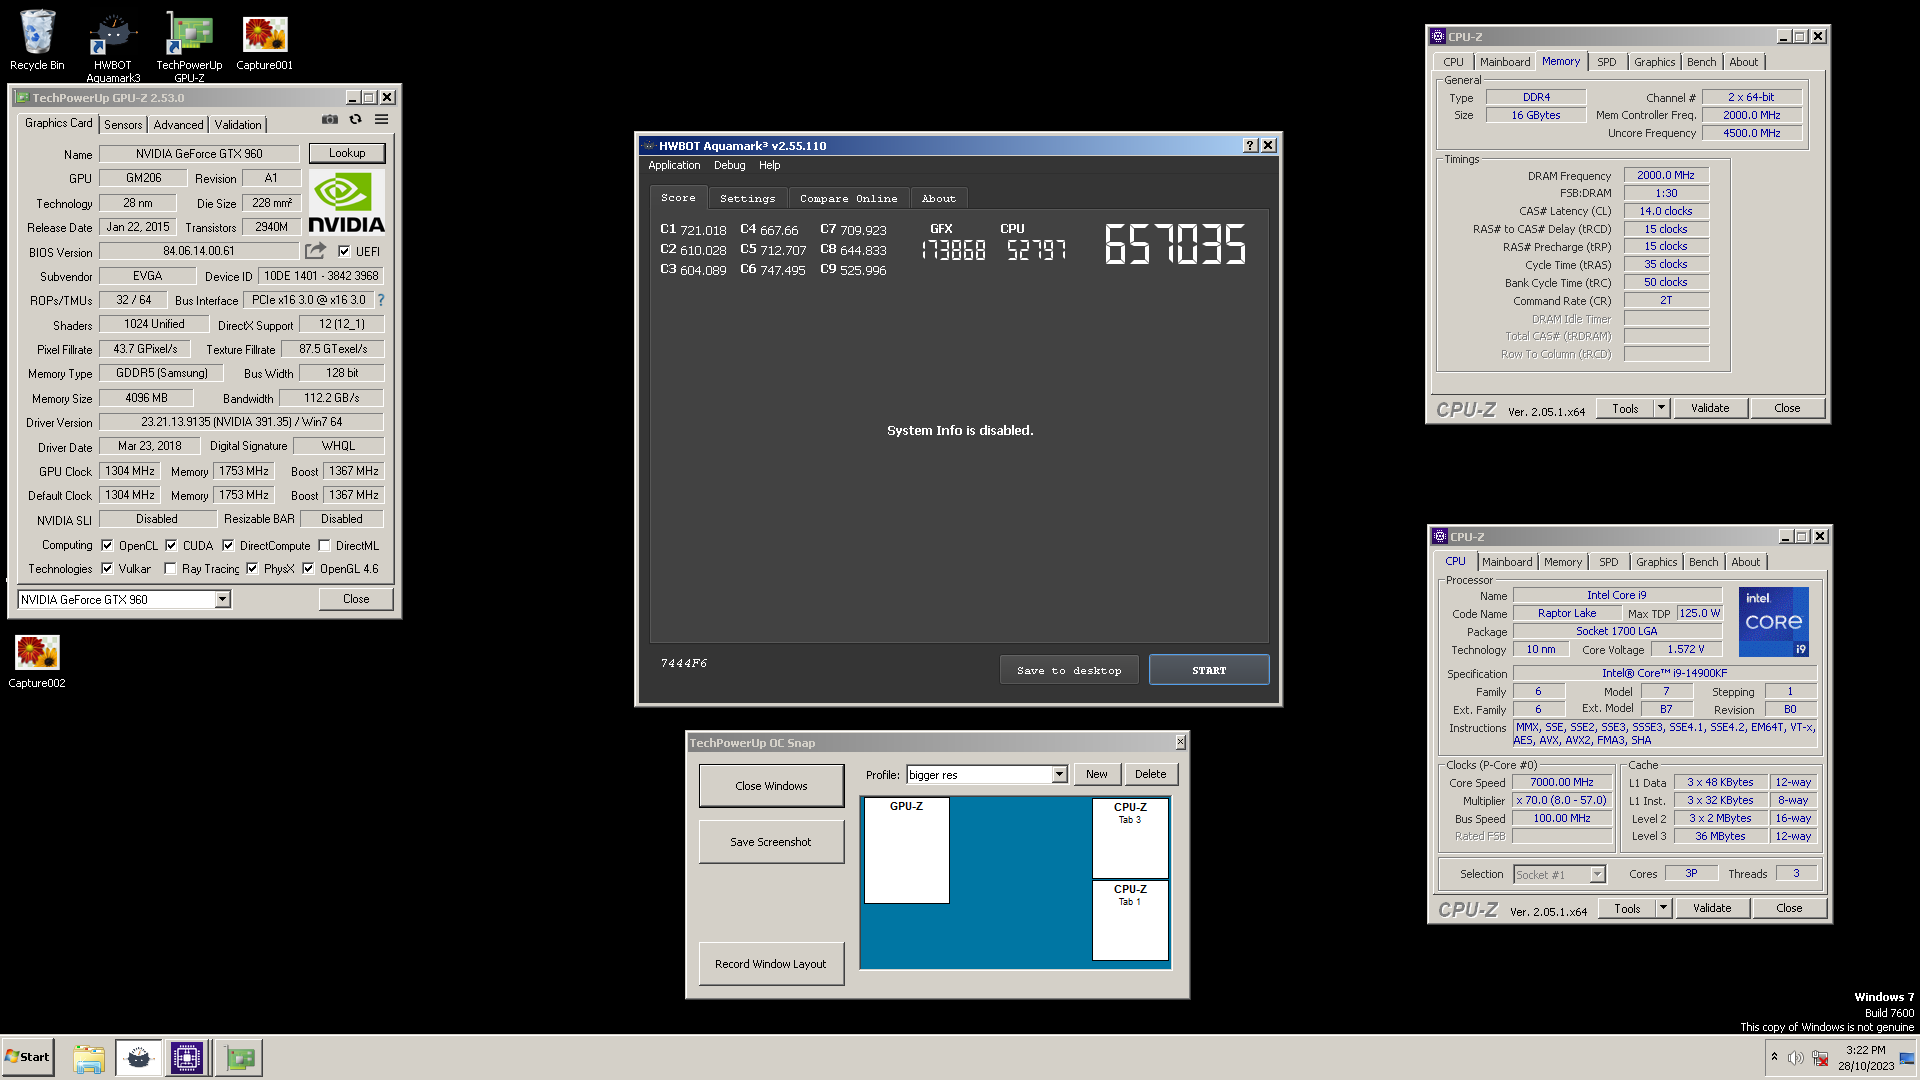Toggle the UEFI checkbox in GPU-Z
The image size is (1920, 1080).
[344, 252]
